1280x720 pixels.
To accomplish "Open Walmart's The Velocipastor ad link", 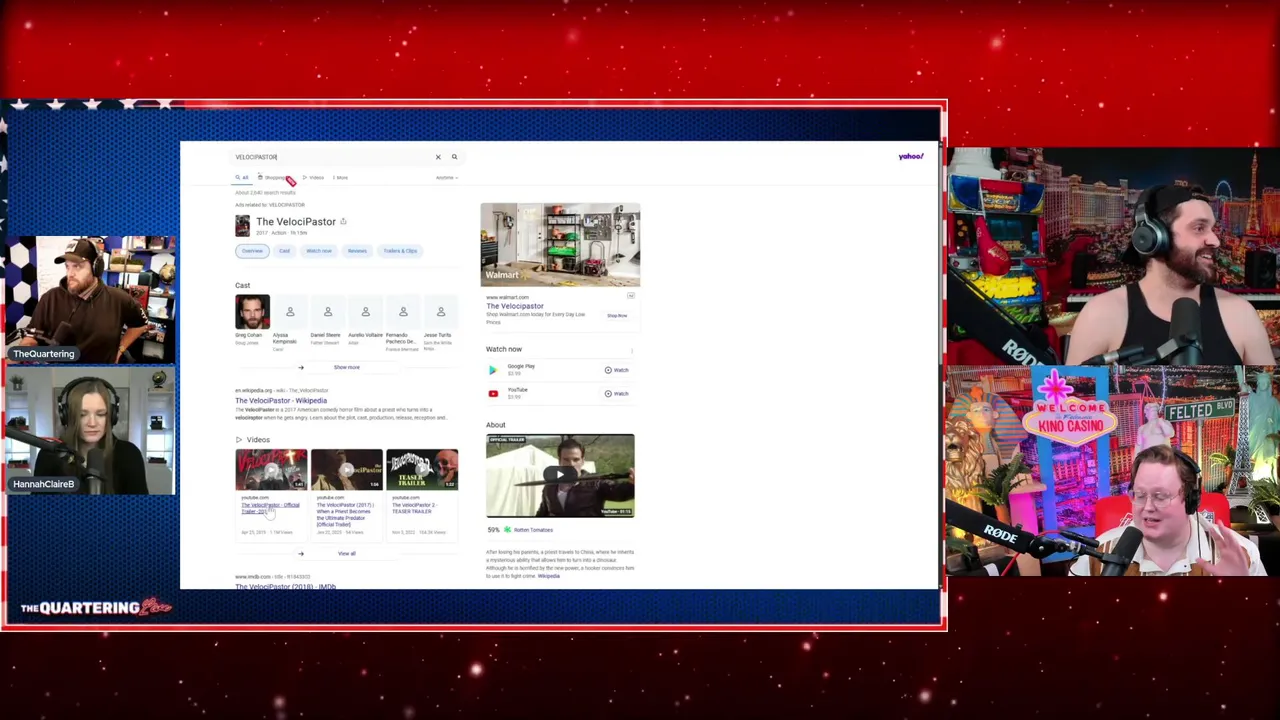I will coord(515,306).
